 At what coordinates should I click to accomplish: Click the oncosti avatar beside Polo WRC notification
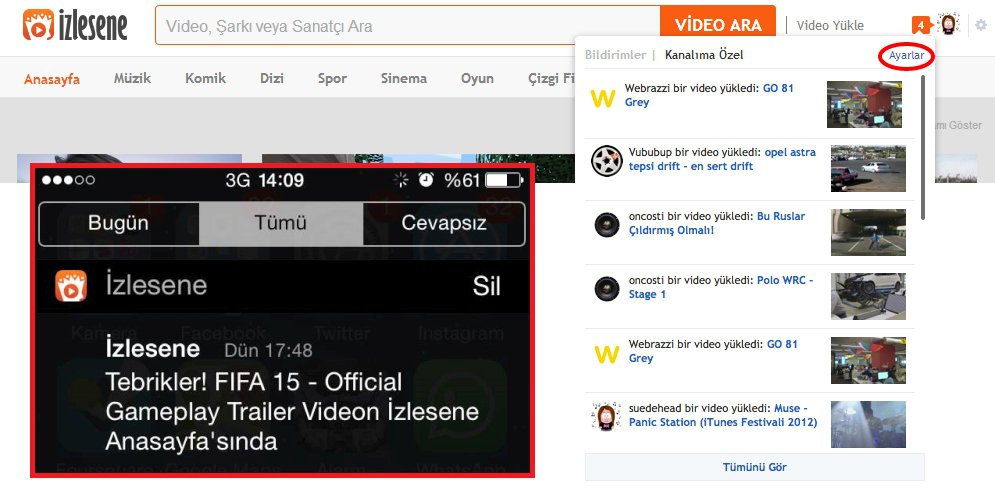607,289
